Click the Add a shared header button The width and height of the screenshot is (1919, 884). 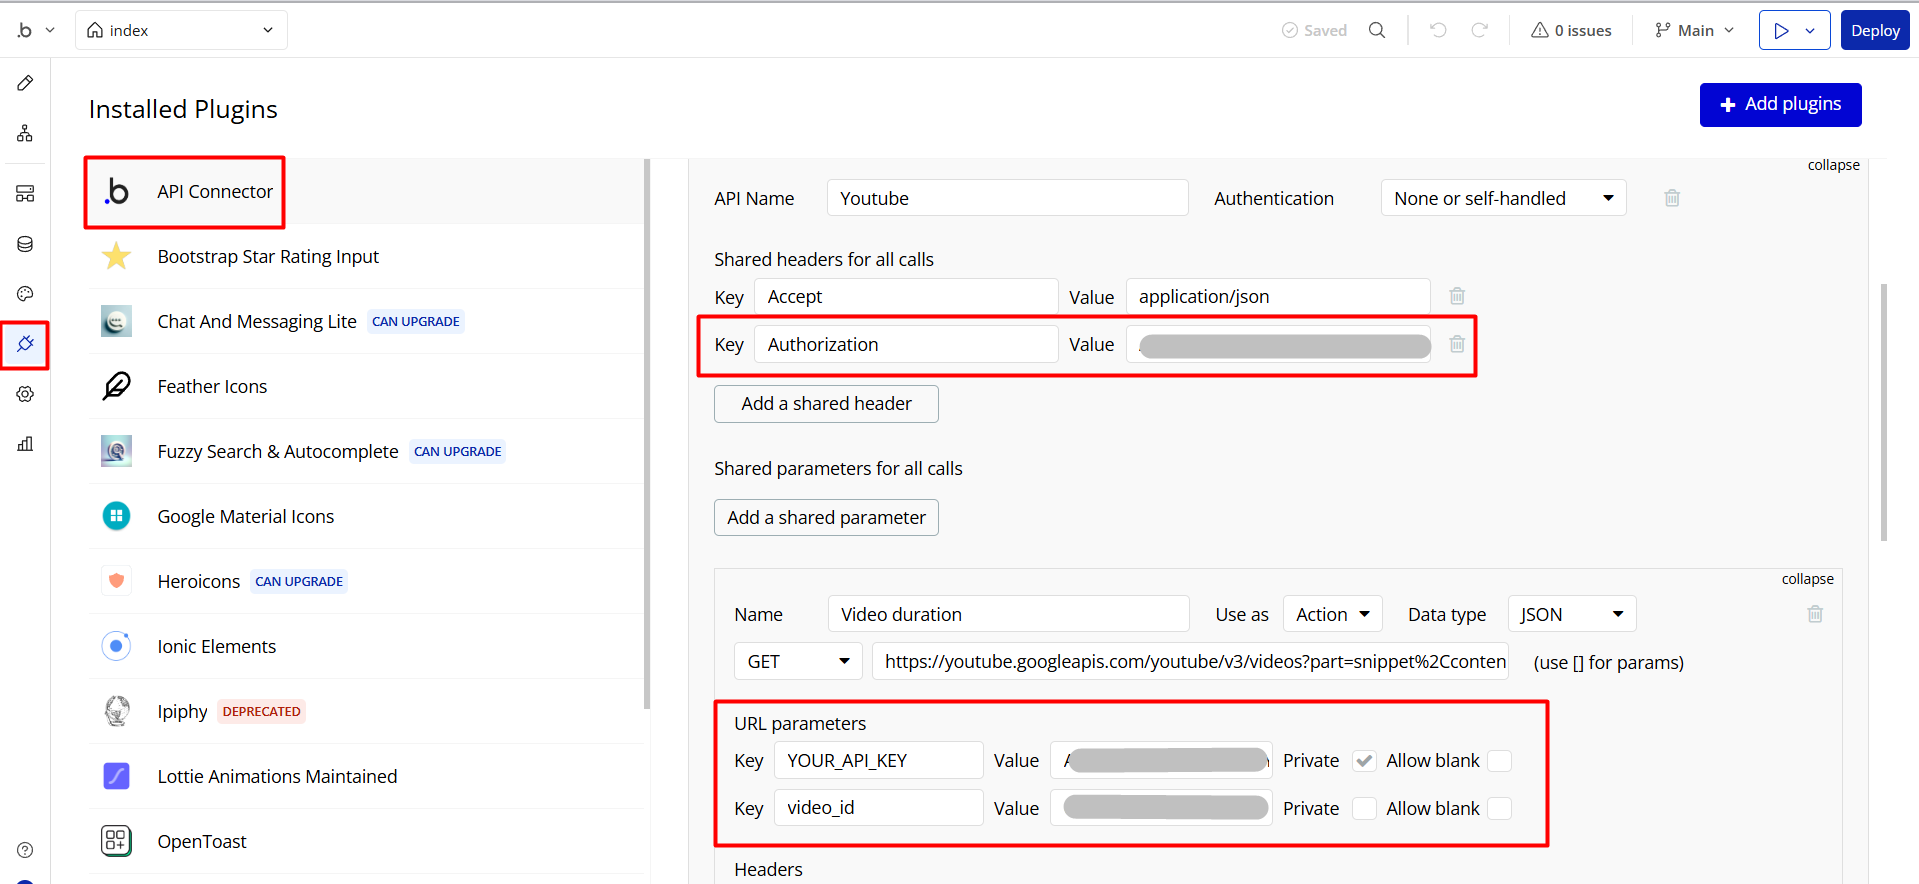click(826, 404)
